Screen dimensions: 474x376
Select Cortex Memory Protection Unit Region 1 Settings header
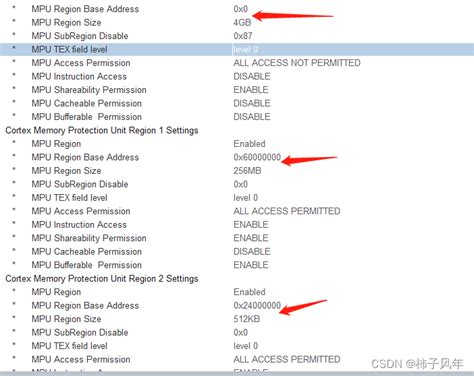tap(102, 130)
